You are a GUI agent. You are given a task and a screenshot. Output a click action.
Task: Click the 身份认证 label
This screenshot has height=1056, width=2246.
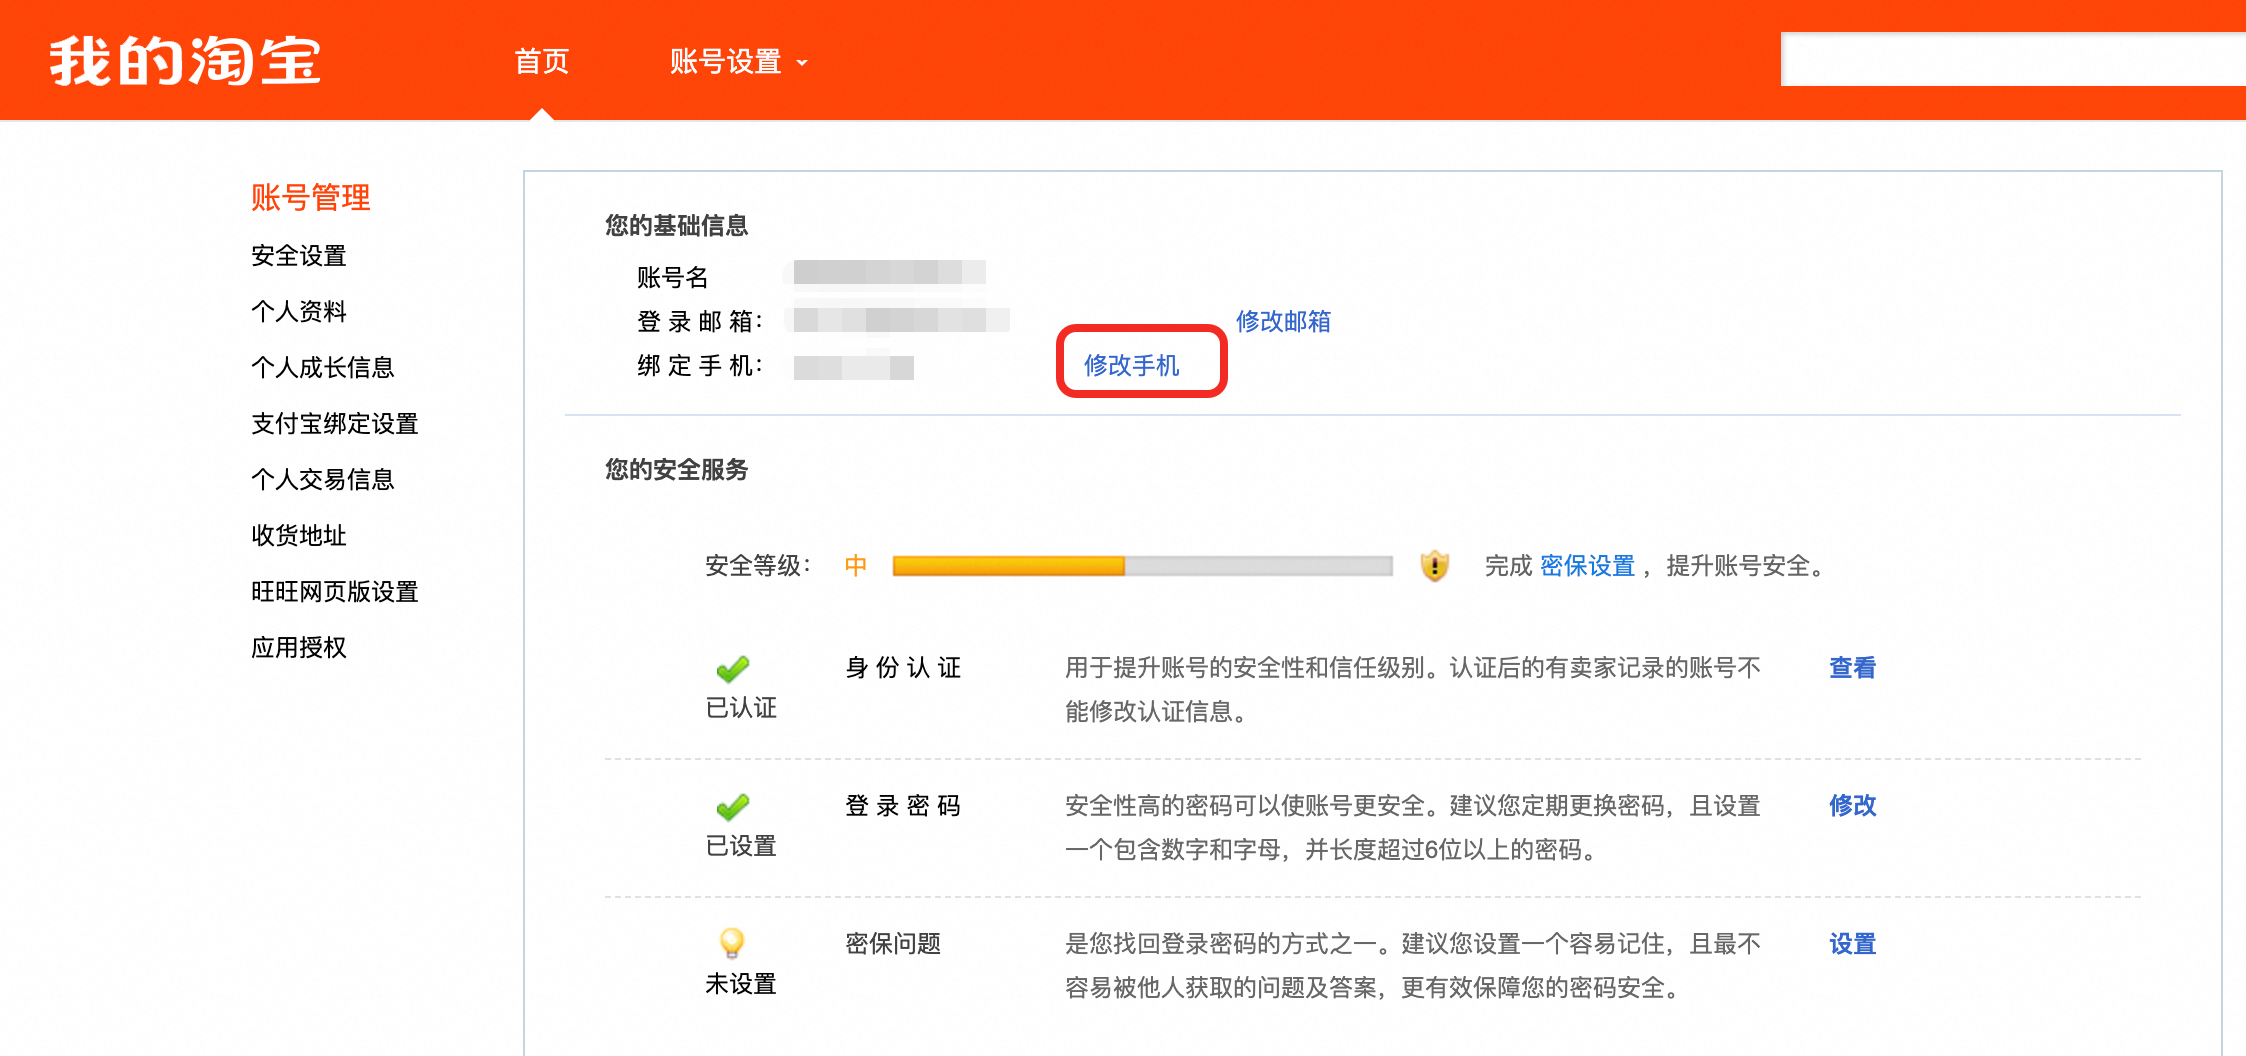pos(903,668)
